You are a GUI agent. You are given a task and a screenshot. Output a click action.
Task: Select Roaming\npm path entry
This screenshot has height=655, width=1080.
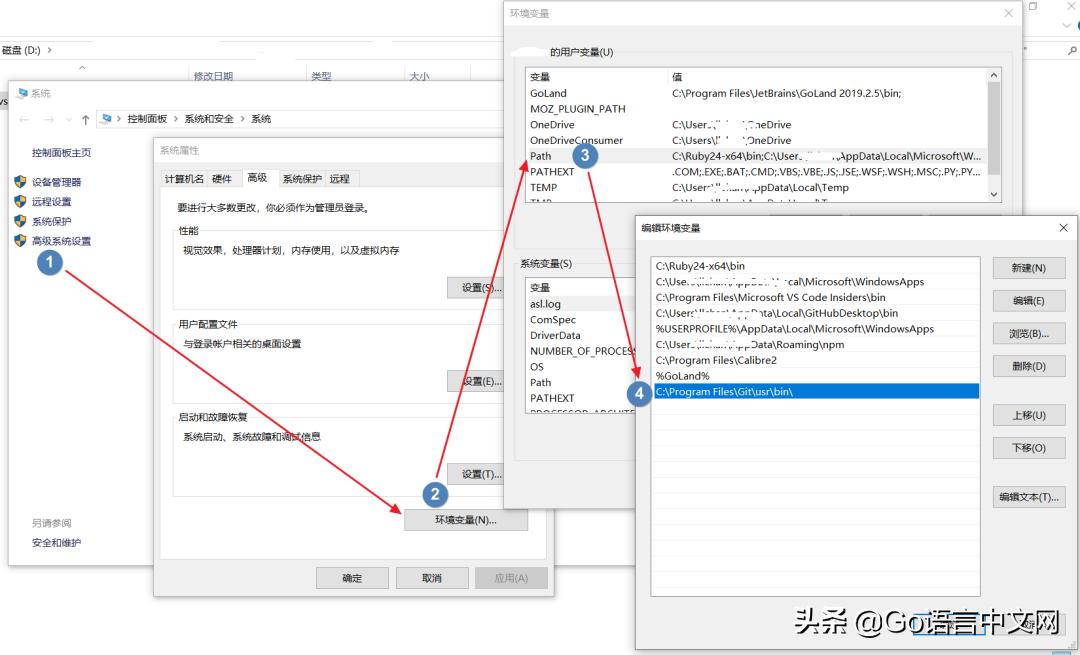[816, 344]
